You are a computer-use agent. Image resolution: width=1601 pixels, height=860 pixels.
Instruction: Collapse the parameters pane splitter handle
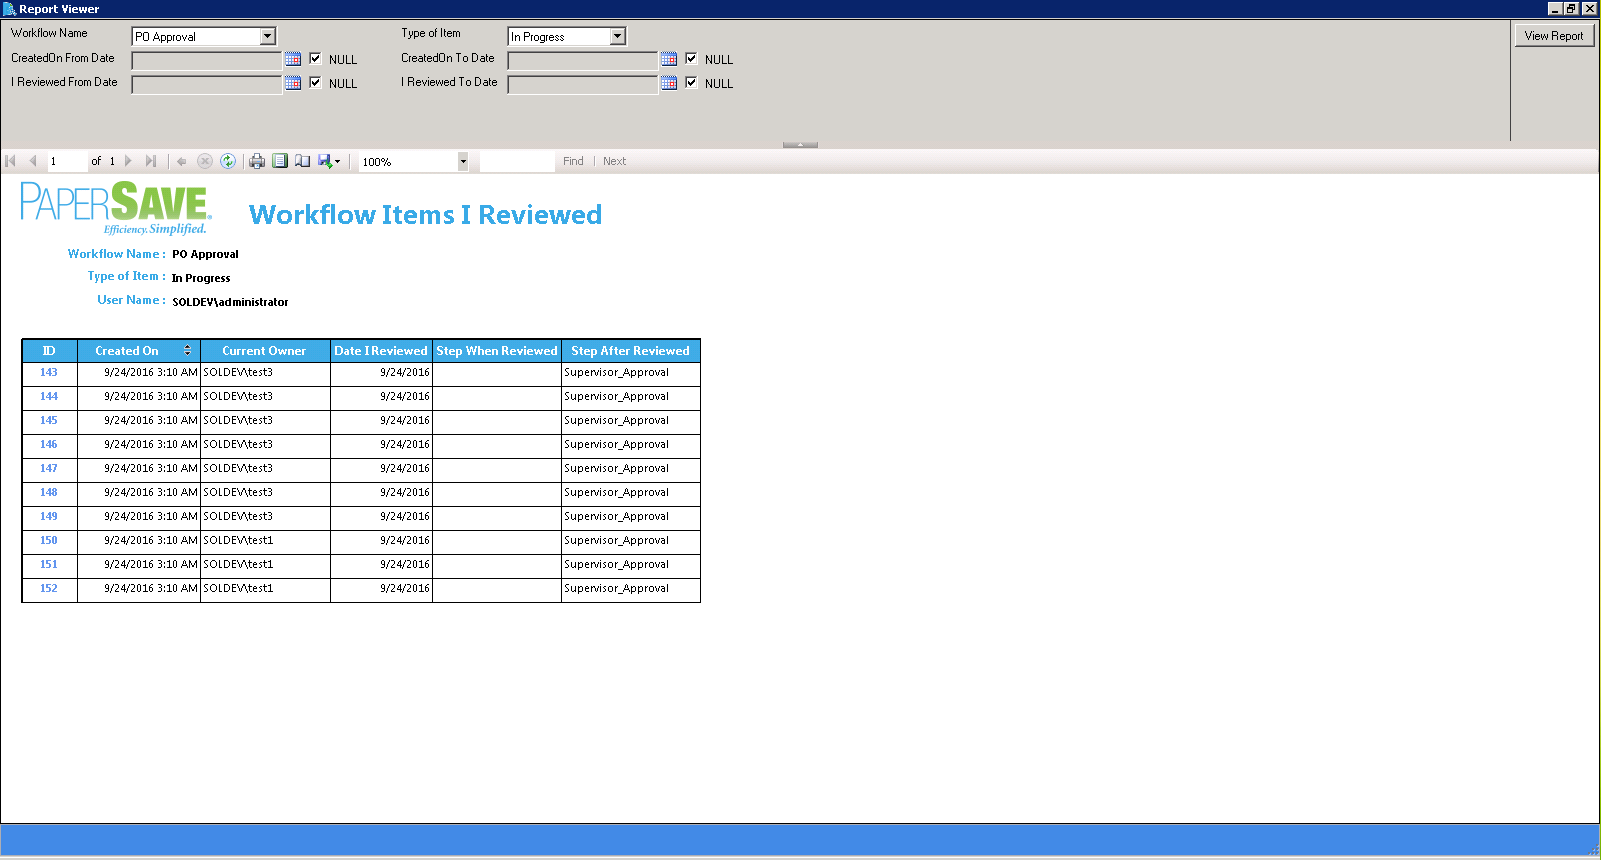click(x=800, y=145)
